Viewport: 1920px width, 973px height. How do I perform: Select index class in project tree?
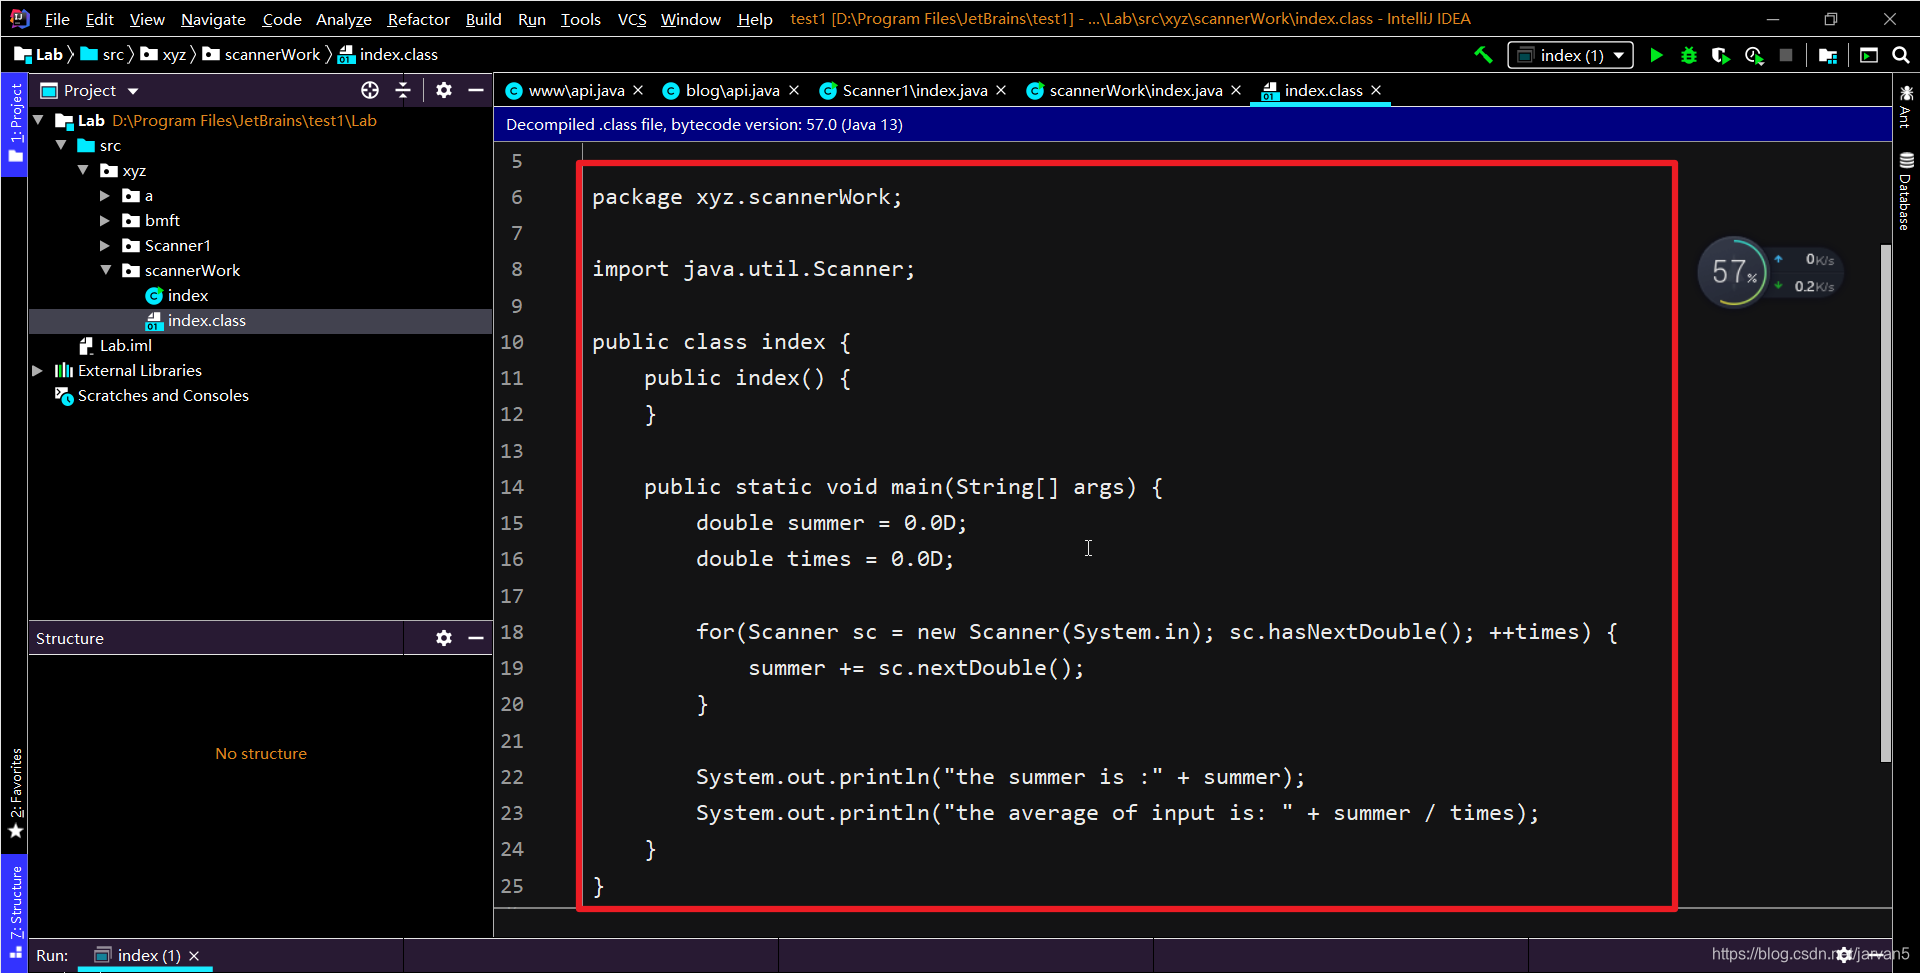(188, 295)
